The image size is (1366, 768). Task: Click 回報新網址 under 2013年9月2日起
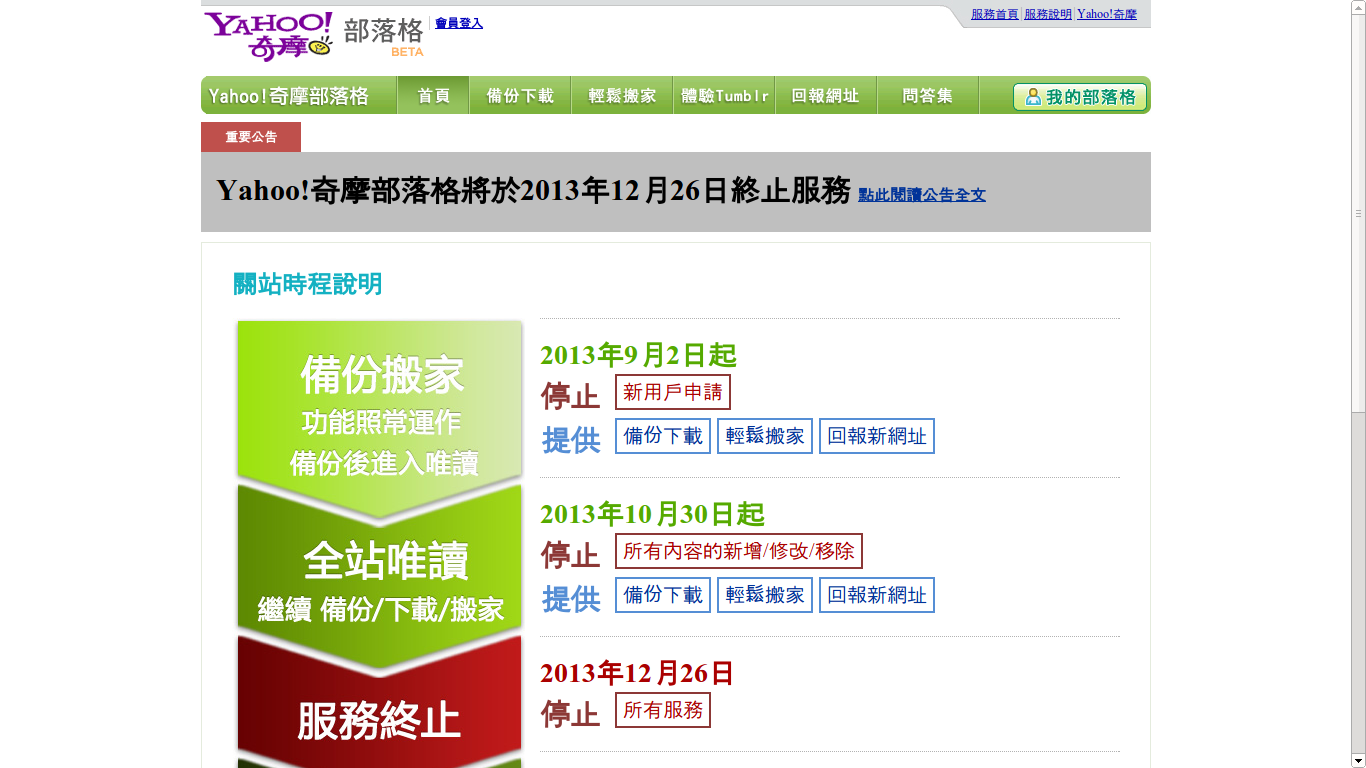[x=877, y=436]
